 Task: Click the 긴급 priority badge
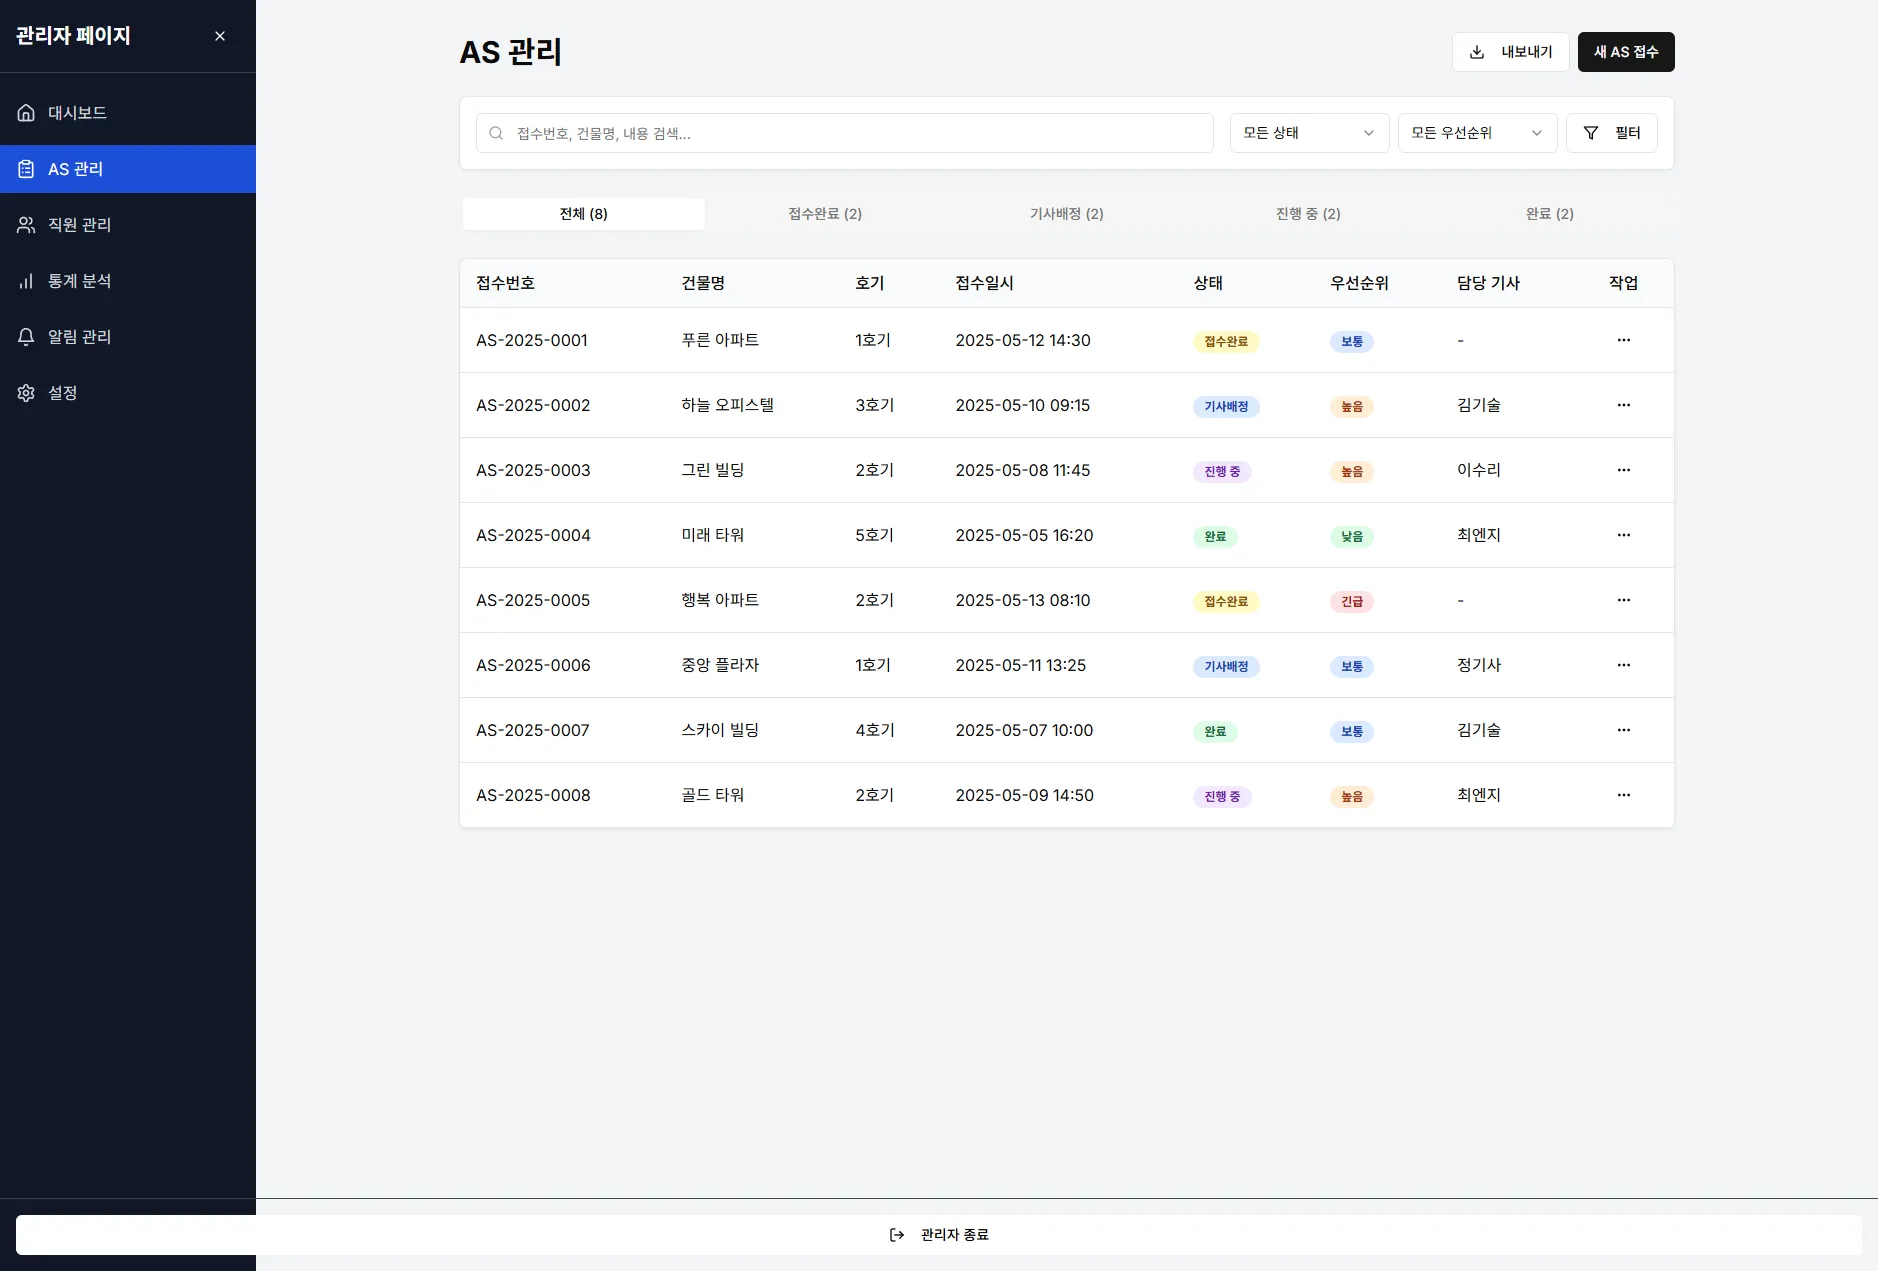[1352, 601]
